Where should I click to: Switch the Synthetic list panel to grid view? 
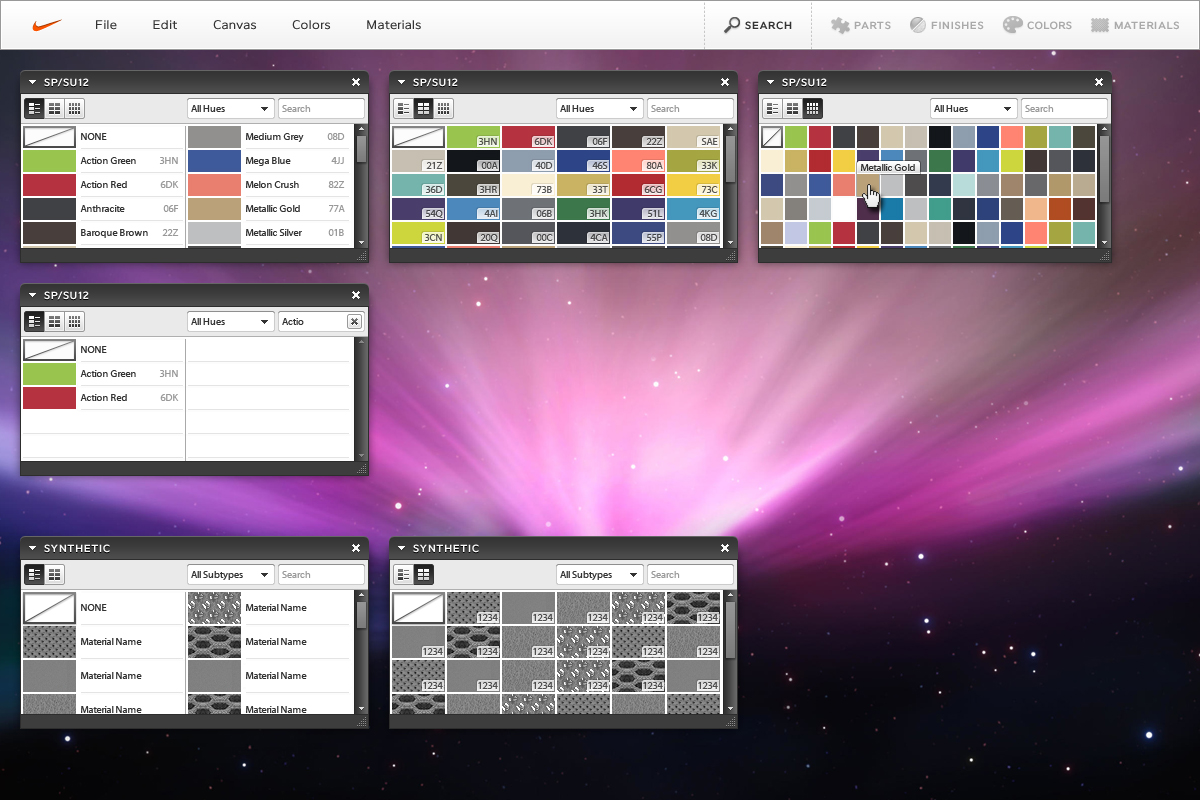(x=55, y=574)
